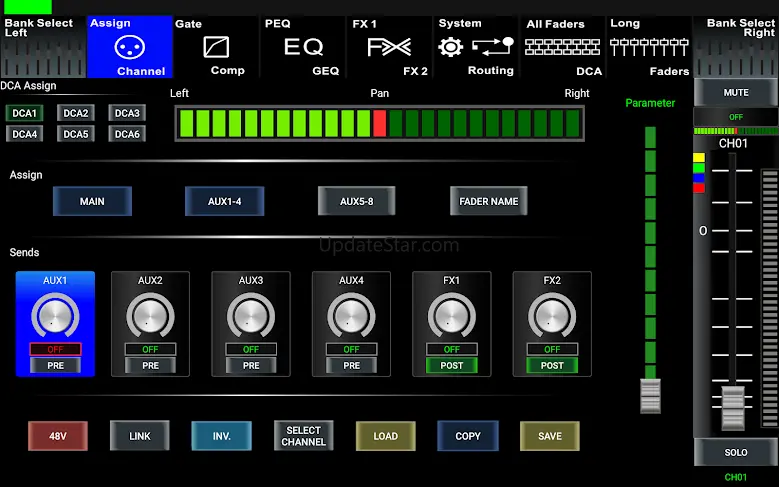This screenshot has width=779, height=487.
Task: Assign channel to DCA1
Action: coord(23,113)
